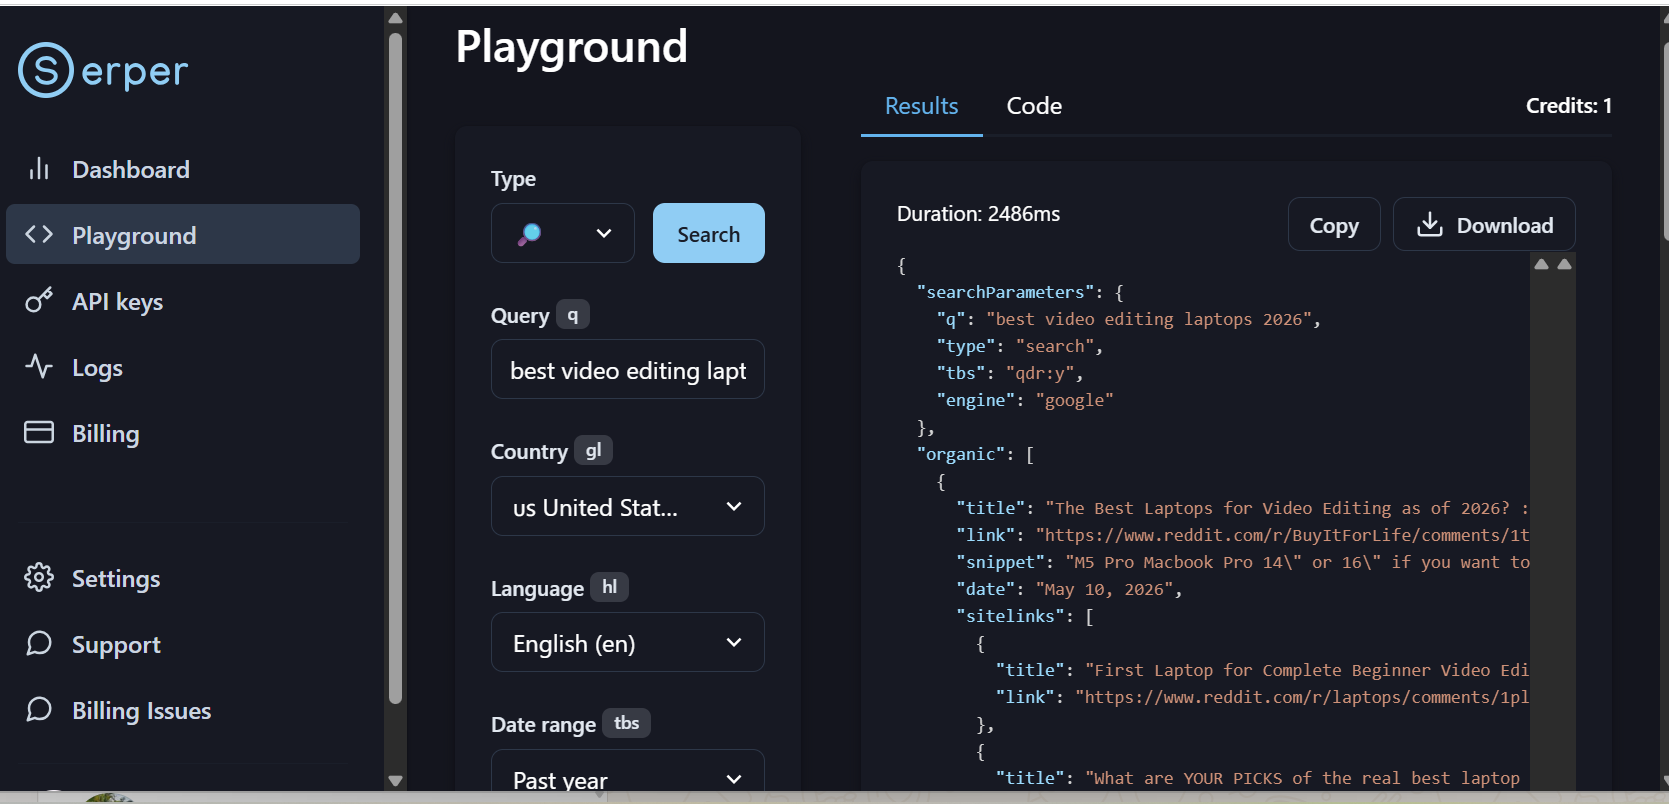Image resolution: width=1669 pixels, height=804 pixels.
Task: Click the API keys key icon
Action: point(39,301)
